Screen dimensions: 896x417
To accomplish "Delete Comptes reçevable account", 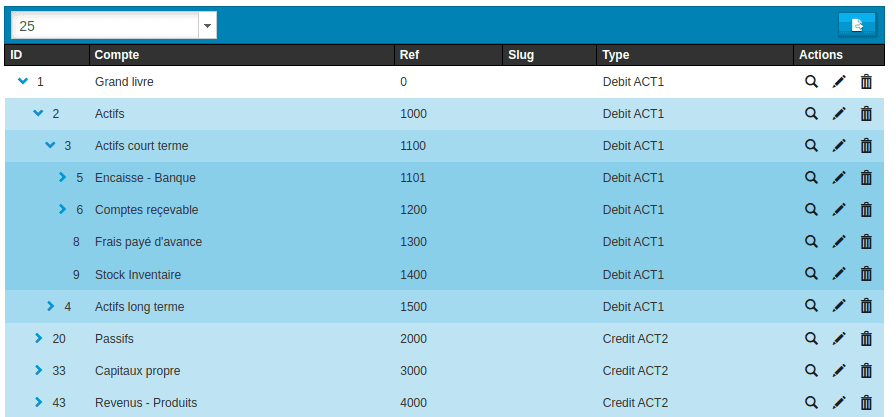I will [x=866, y=210].
